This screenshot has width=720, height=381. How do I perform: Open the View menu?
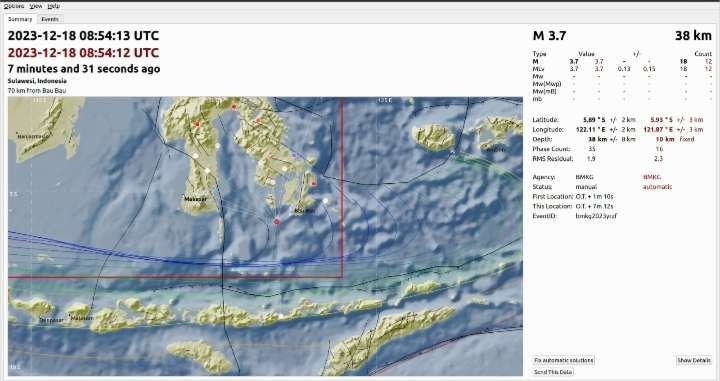[x=36, y=6]
